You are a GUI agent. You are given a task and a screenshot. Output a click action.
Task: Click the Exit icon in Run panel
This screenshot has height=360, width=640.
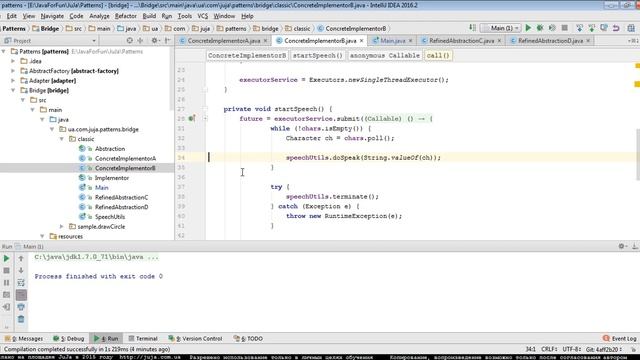(6, 307)
